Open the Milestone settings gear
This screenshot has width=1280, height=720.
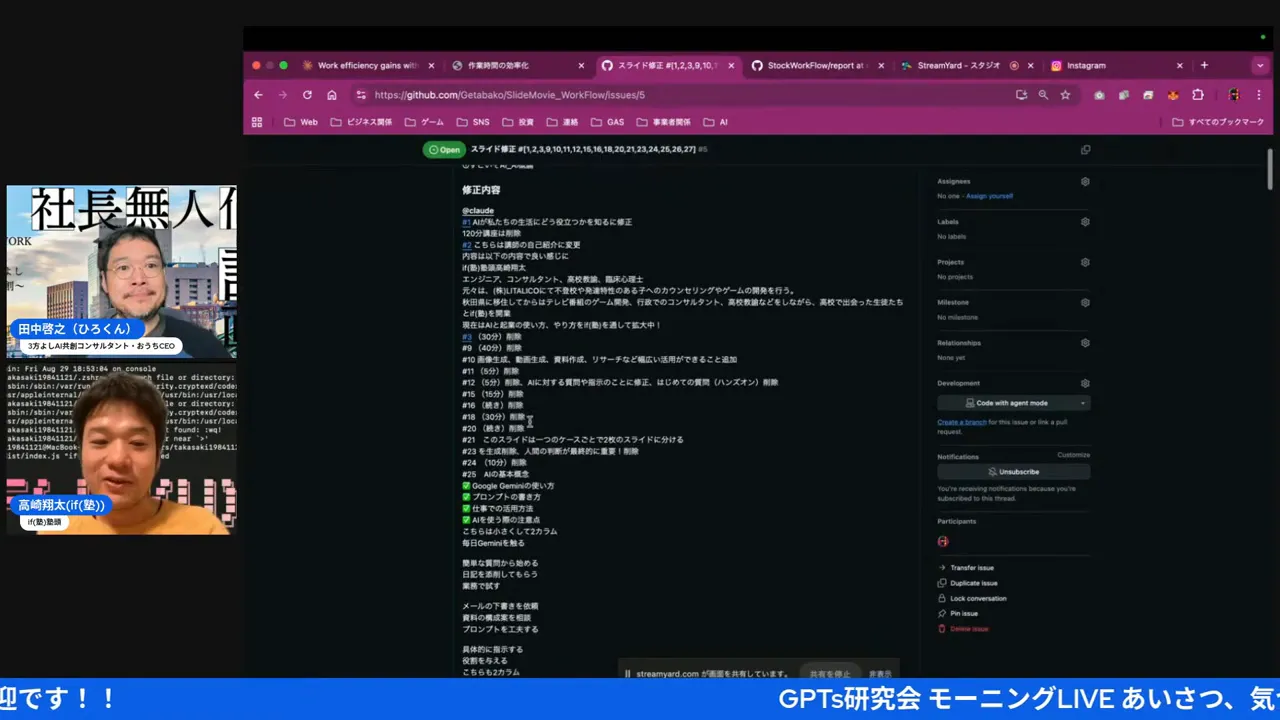[x=1085, y=302]
